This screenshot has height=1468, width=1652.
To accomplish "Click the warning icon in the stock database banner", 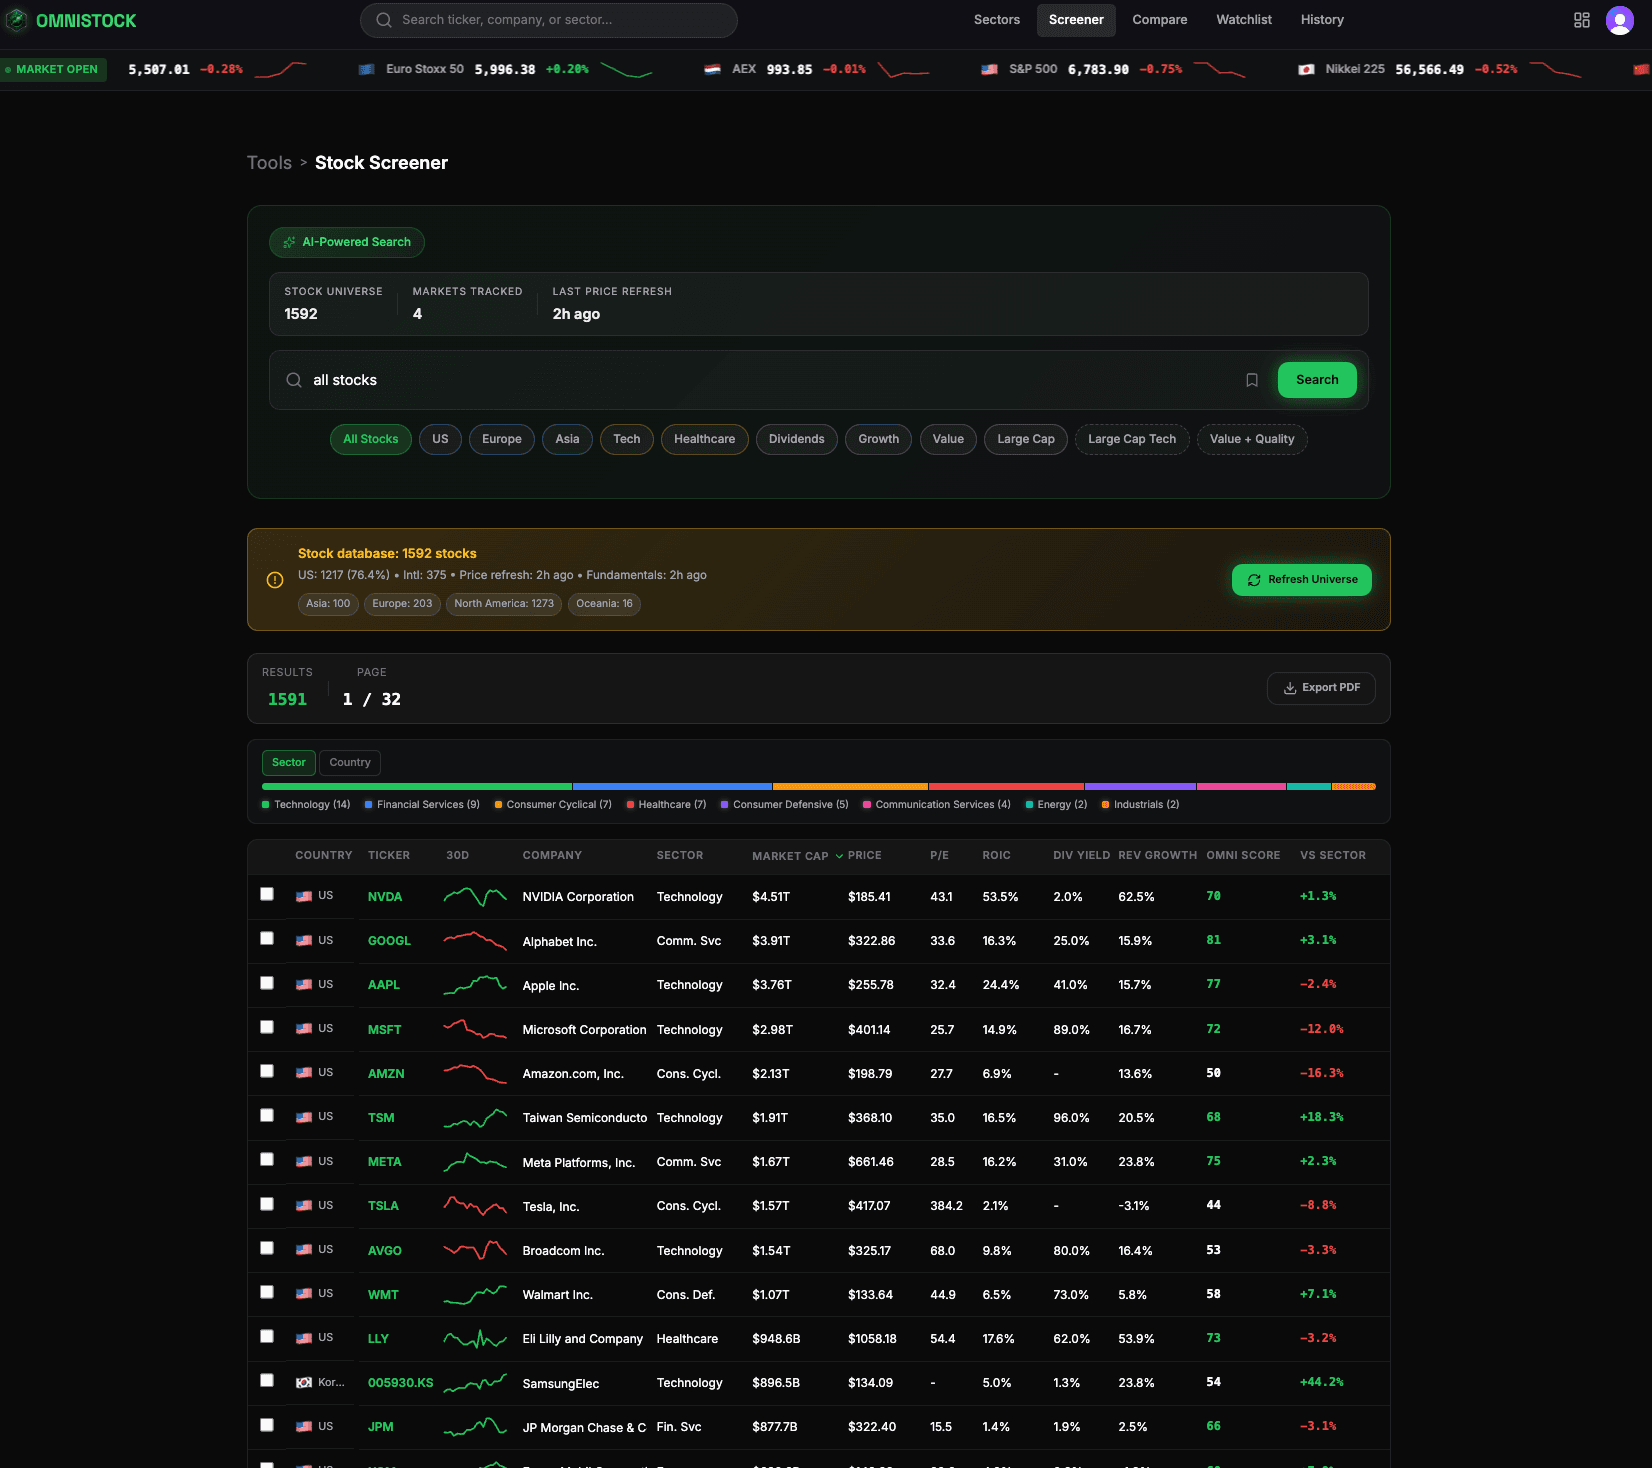I will 275,580.
